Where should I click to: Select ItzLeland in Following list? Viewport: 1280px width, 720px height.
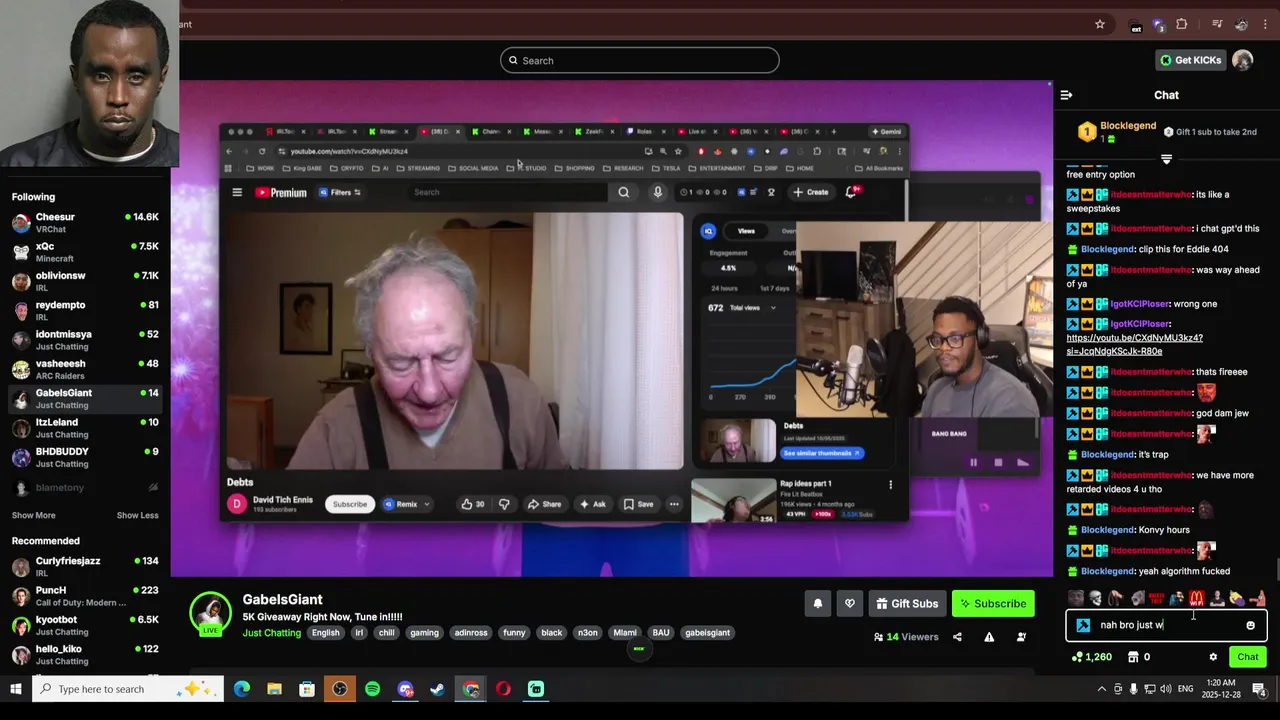tap(85, 428)
